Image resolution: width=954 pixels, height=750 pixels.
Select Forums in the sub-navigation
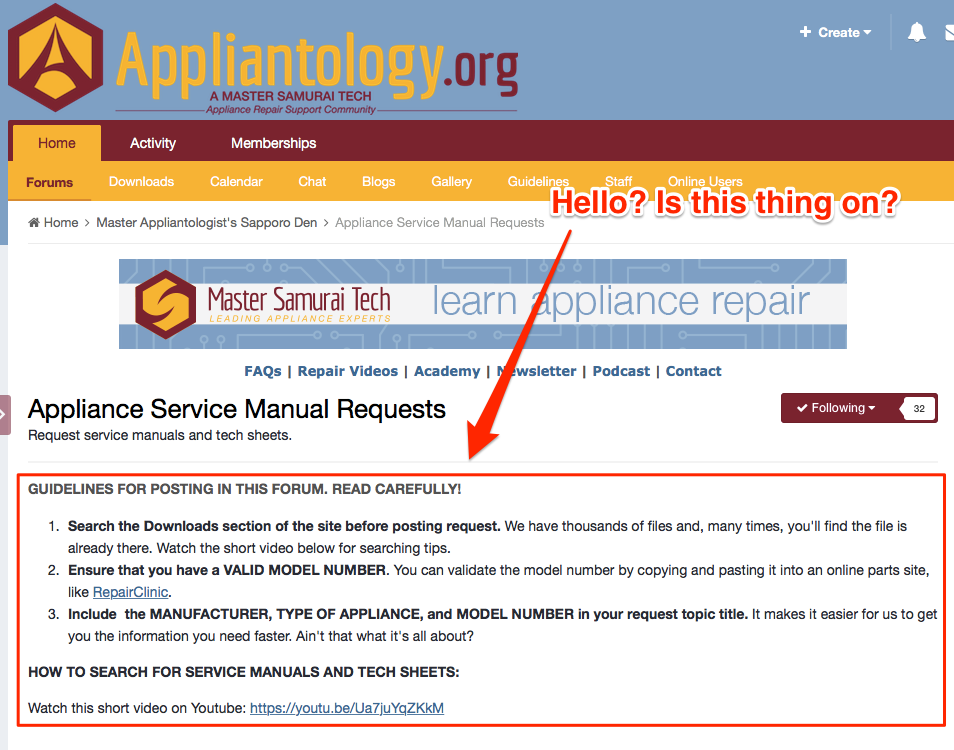point(49,182)
